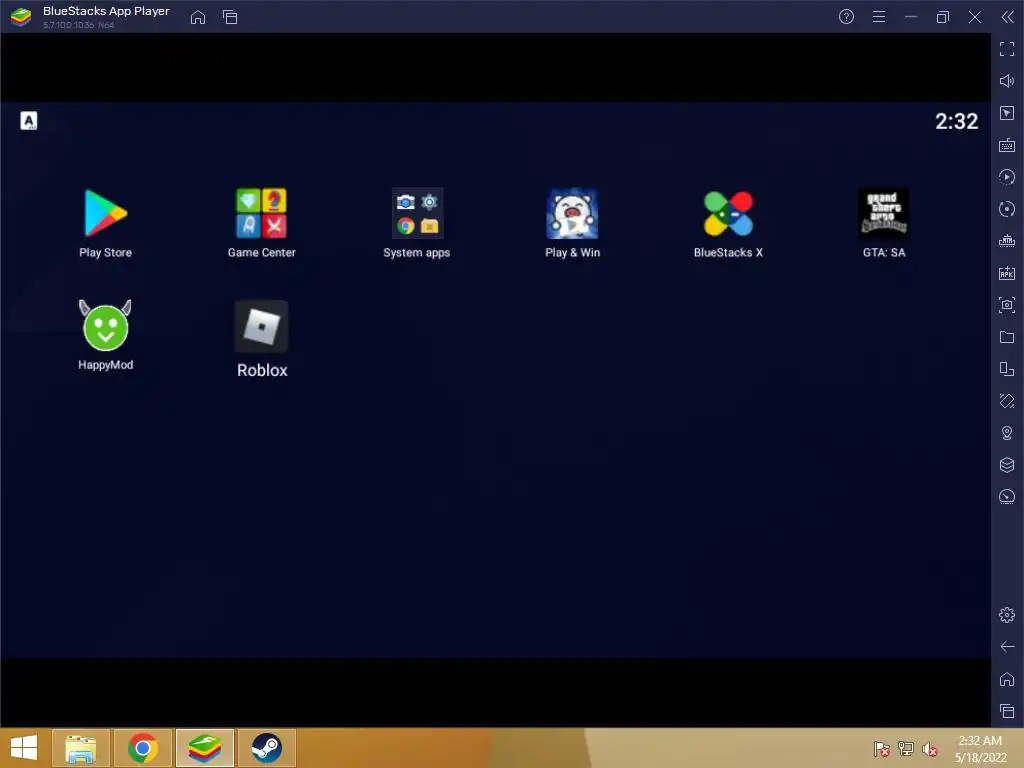Open Steam from taskbar
1024x768 pixels.
pyautogui.click(x=266, y=748)
